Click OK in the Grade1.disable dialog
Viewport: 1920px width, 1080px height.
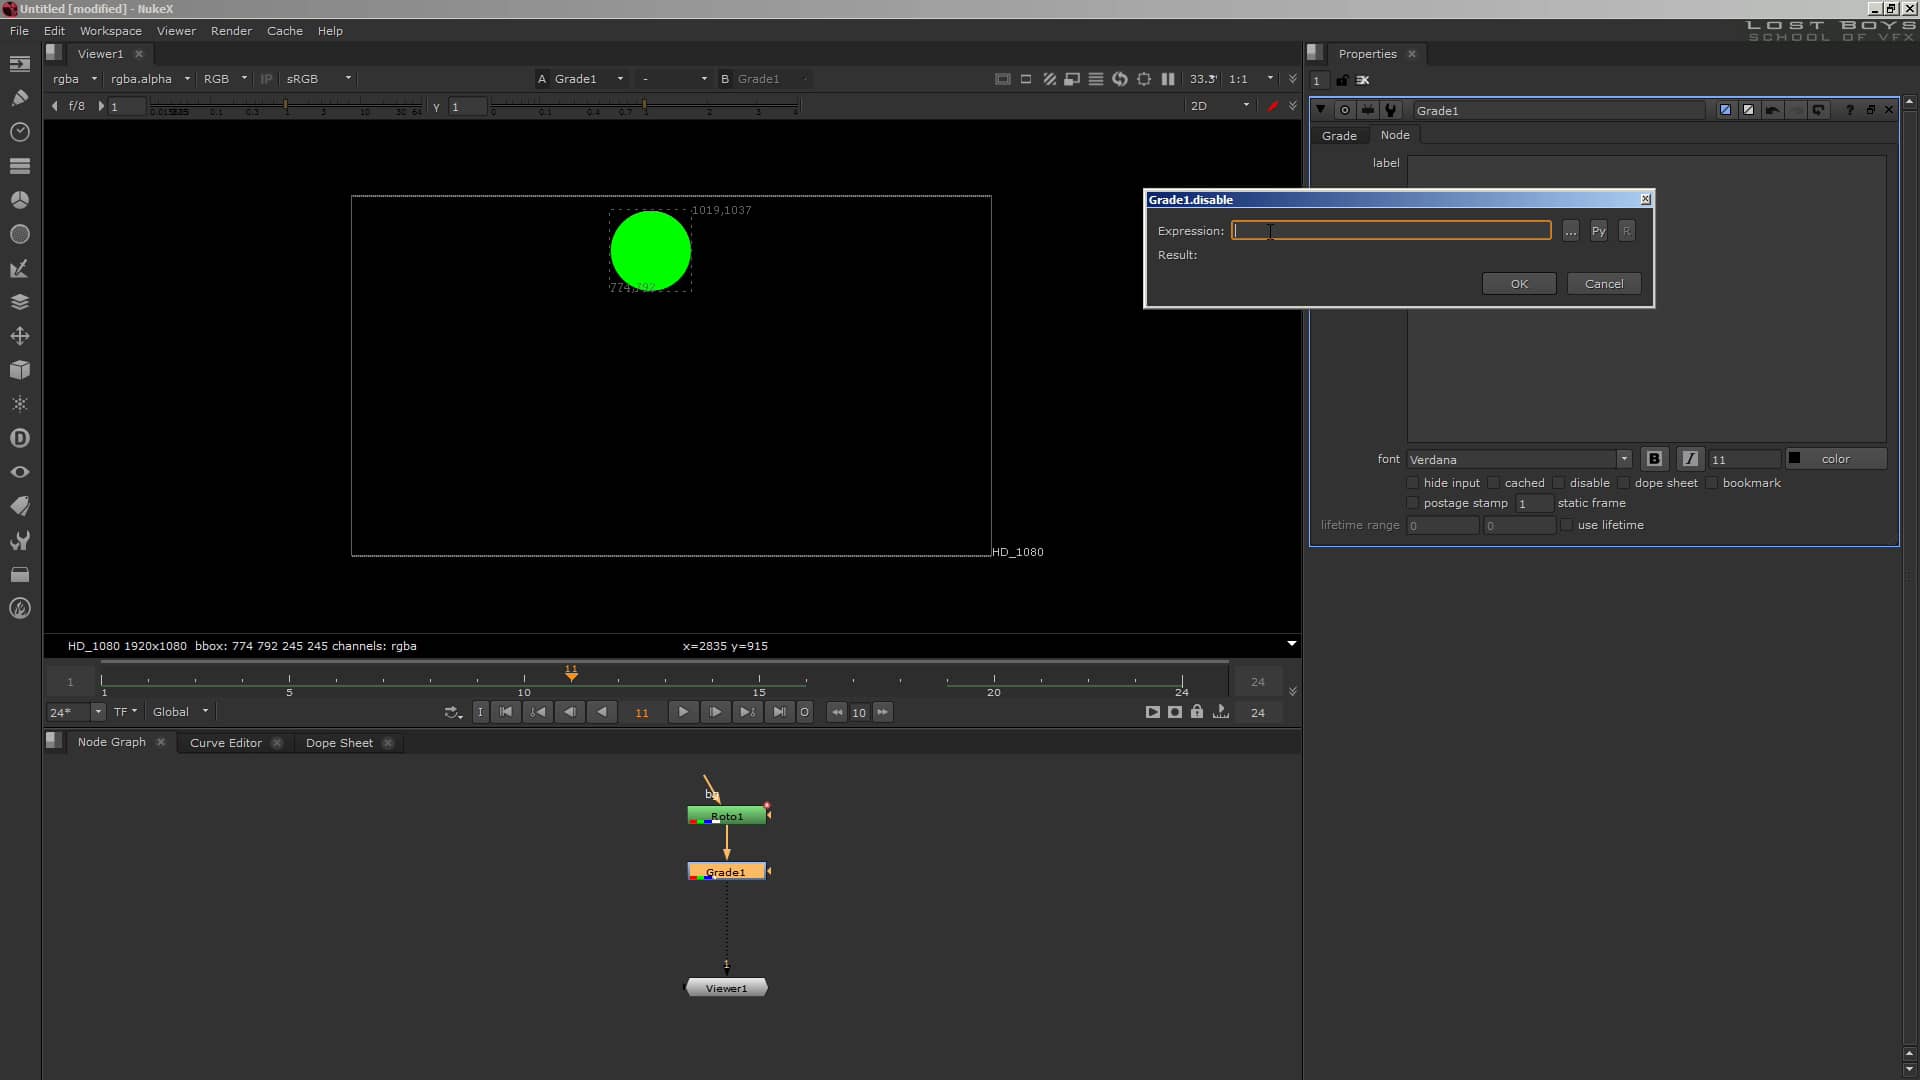pos(1518,283)
